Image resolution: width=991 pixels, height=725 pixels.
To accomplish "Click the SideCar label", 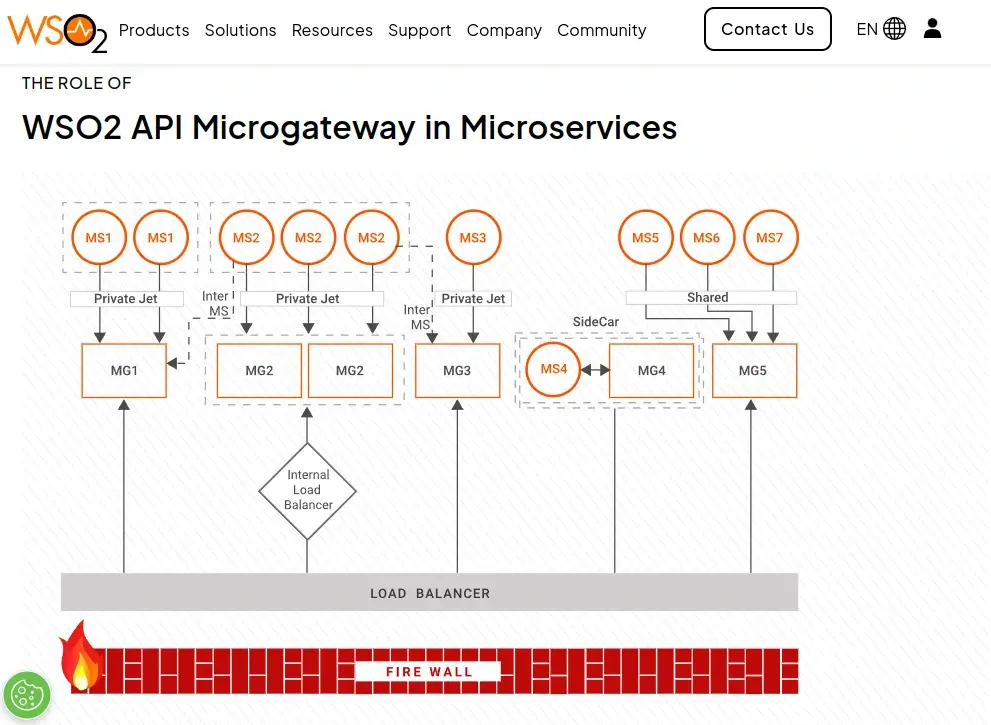I will point(595,322).
